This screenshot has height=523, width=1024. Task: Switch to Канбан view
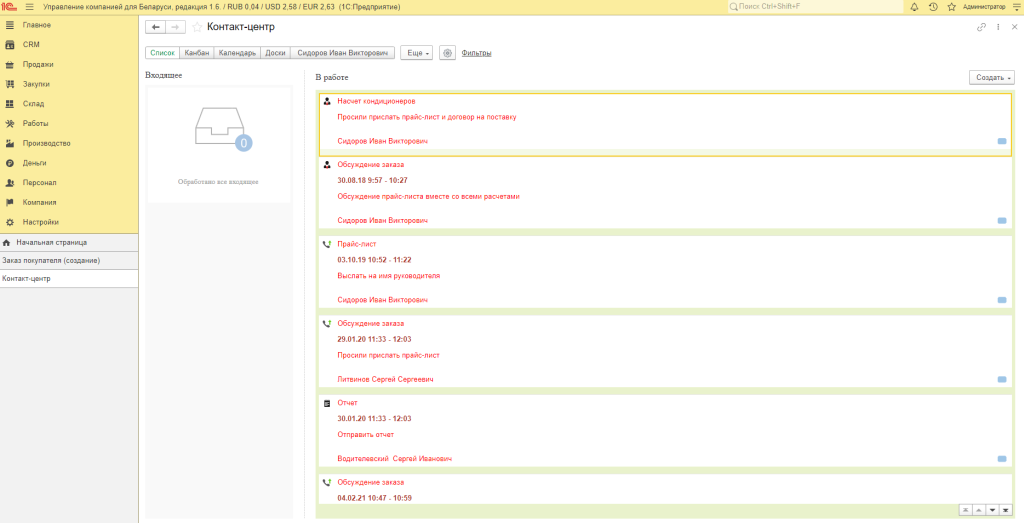click(197, 53)
